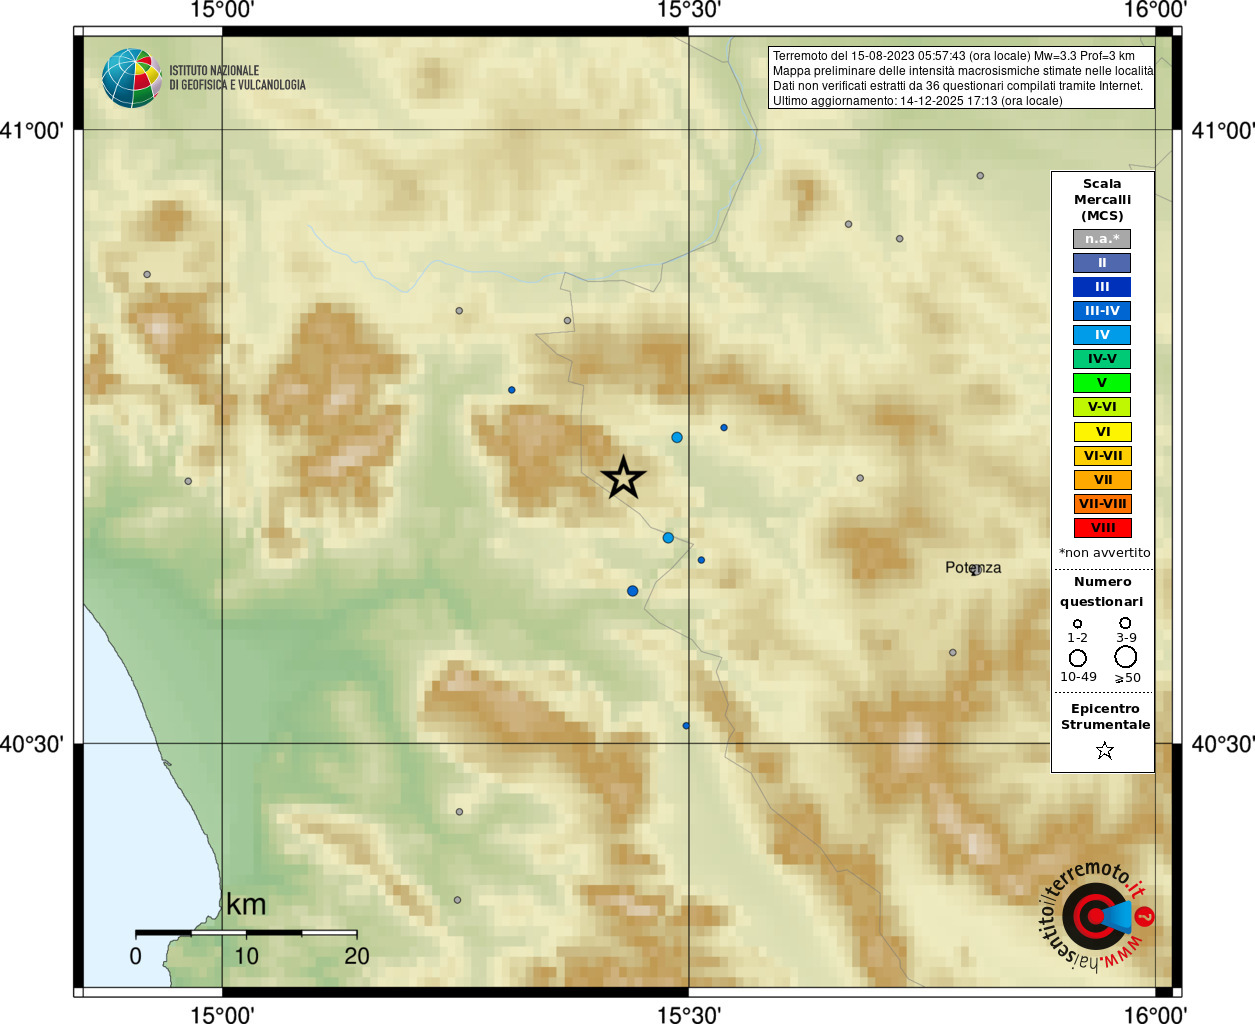Click the bottom 15°00' longitude label
Viewport: 1255px width, 1024px height.
click(x=222, y=1014)
